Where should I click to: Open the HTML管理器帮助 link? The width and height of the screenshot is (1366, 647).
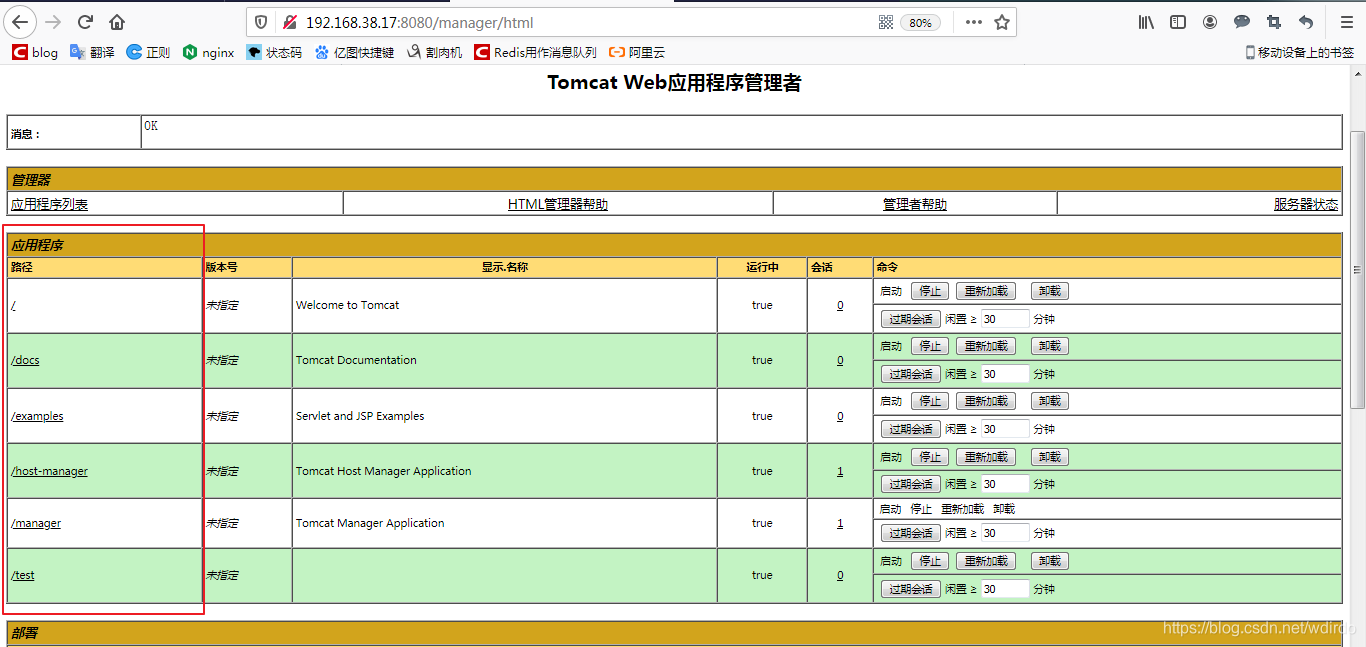click(x=558, y=204)
